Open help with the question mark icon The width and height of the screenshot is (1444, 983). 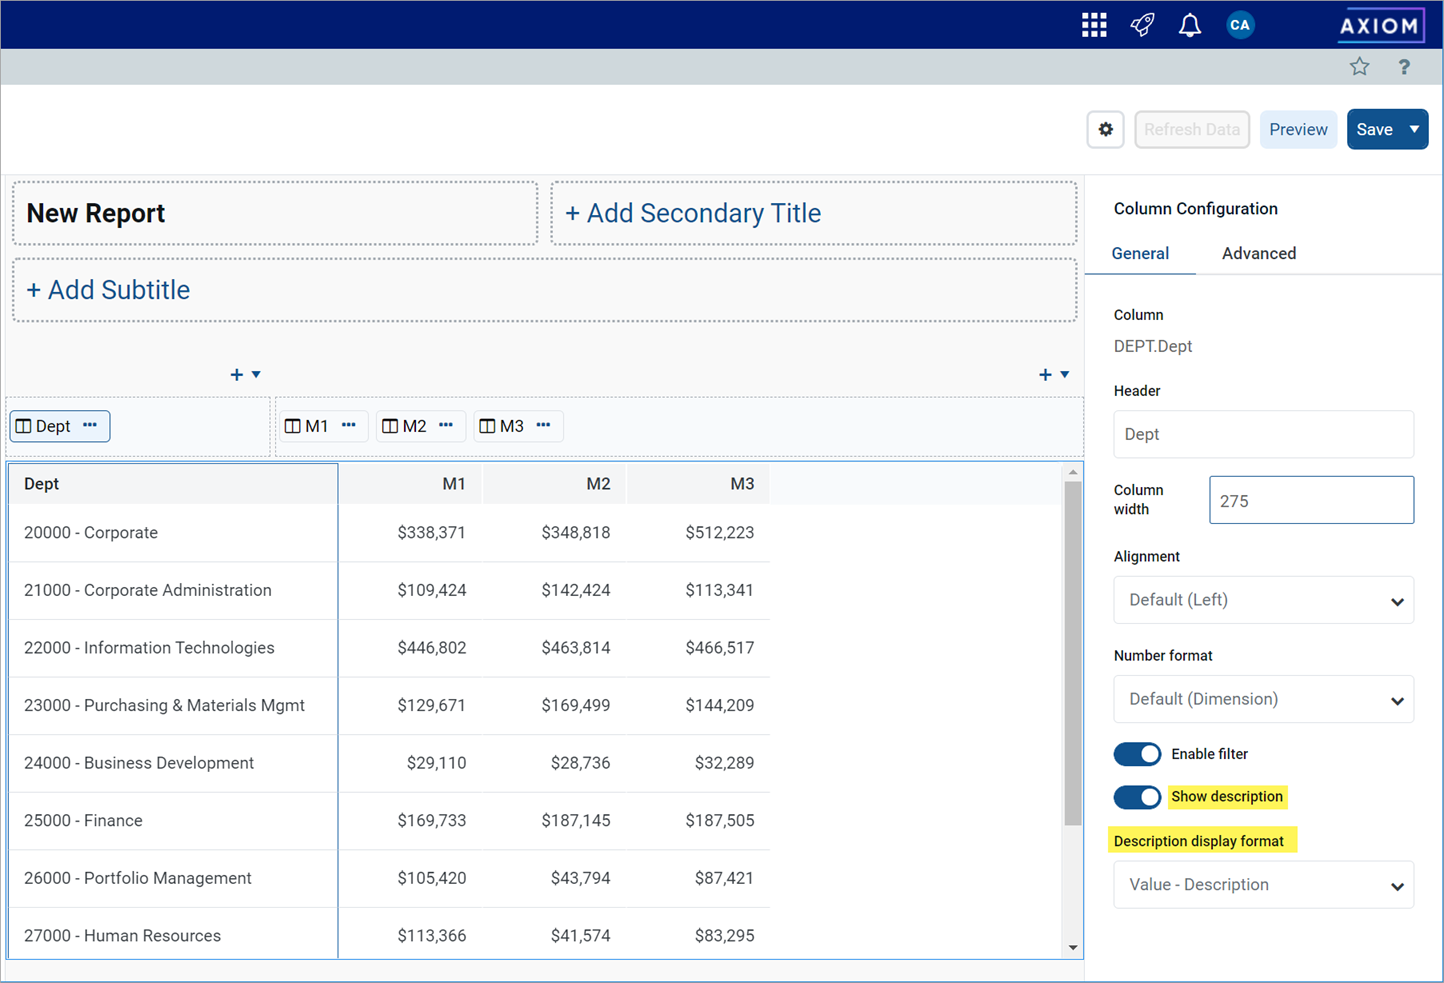[1404, 67]
